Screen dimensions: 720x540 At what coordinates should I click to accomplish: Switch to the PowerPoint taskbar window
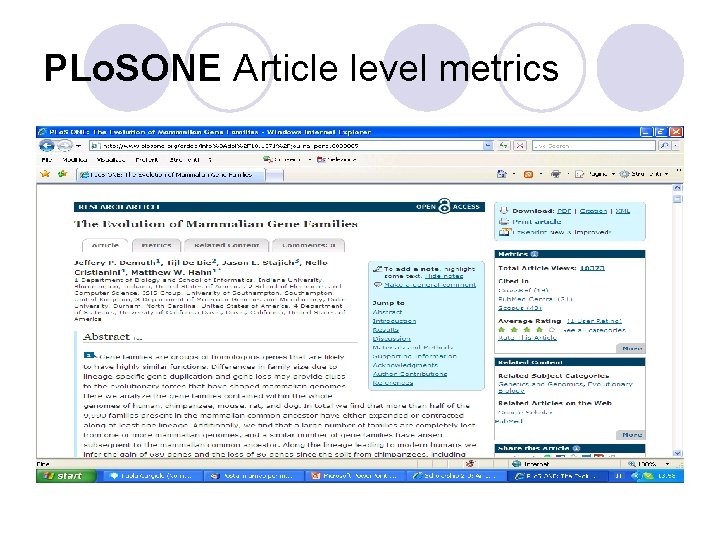pyautogui.click(x=355, y=476)
